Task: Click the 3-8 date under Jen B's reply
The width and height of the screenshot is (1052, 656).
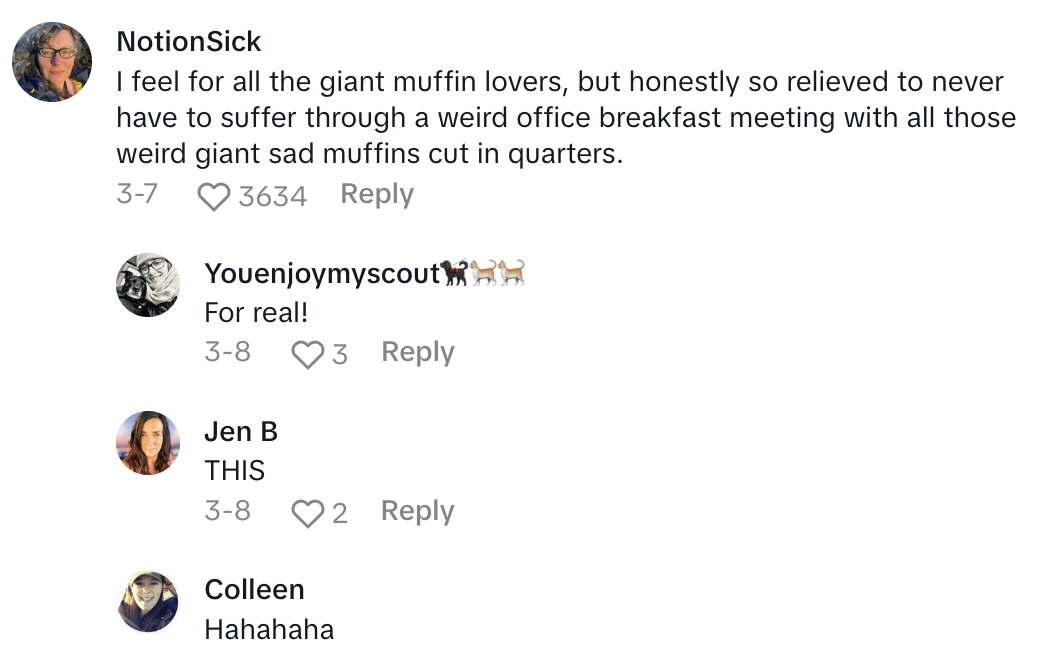Action: (227, 511)
